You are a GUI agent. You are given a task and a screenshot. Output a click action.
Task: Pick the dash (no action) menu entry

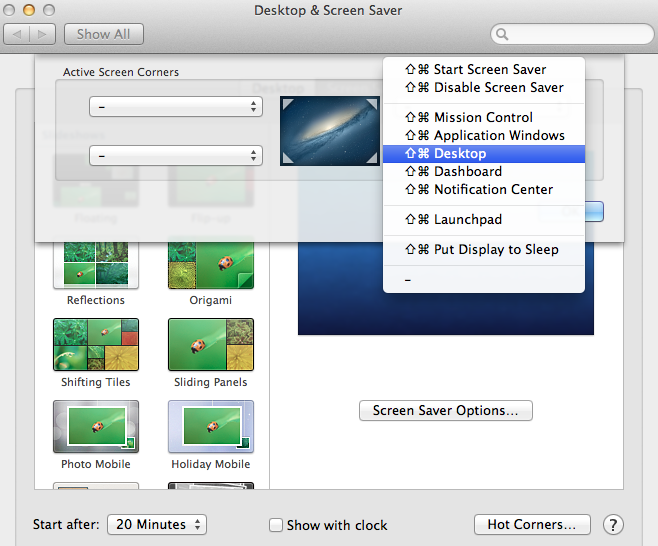tap(484, 280)
